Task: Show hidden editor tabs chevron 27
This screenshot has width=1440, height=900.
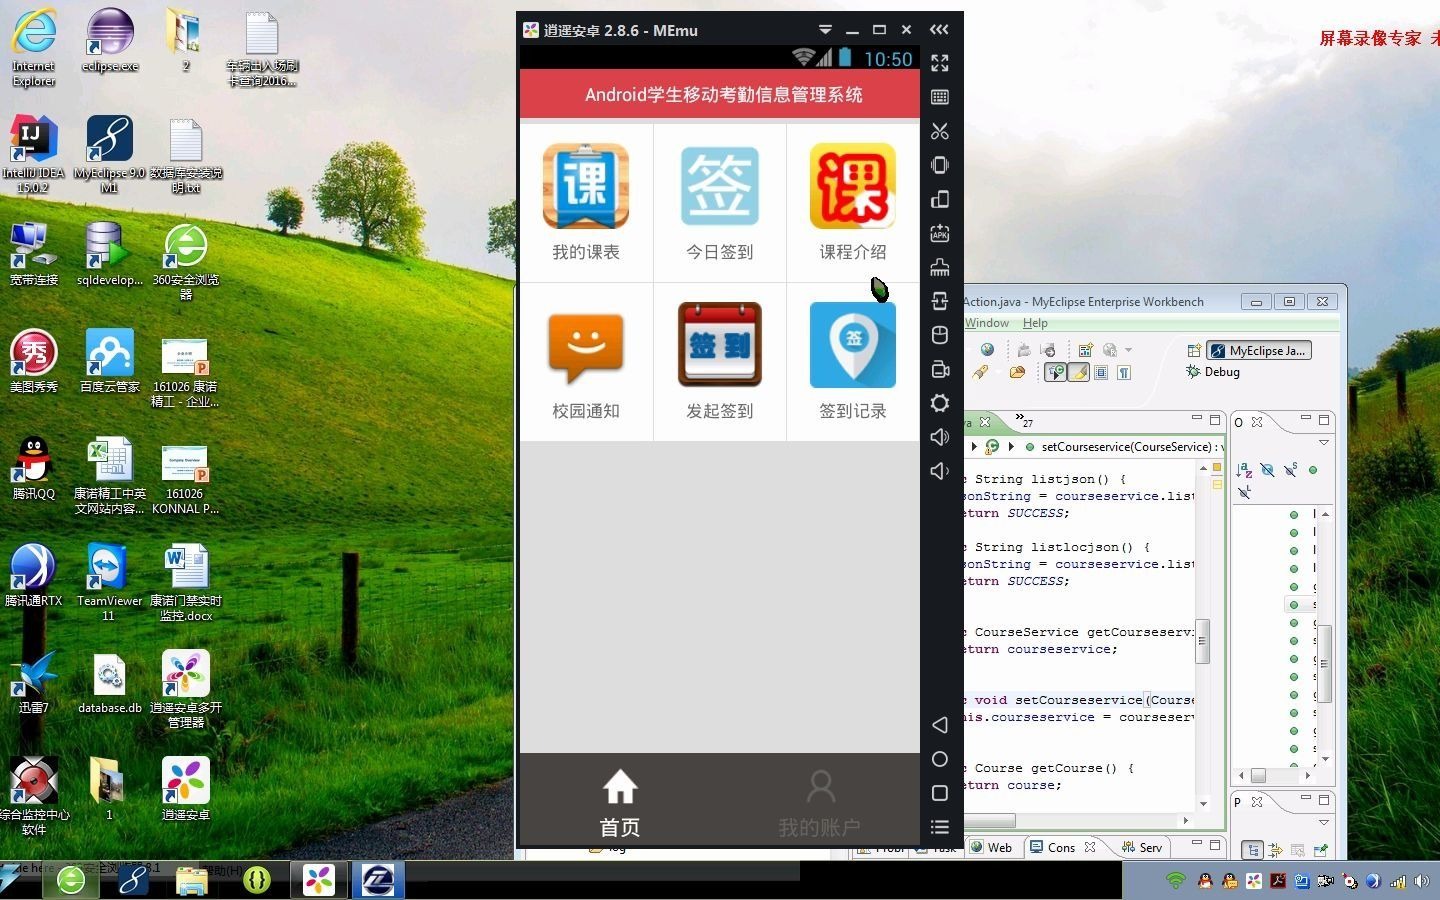Action: point(1024,420)
